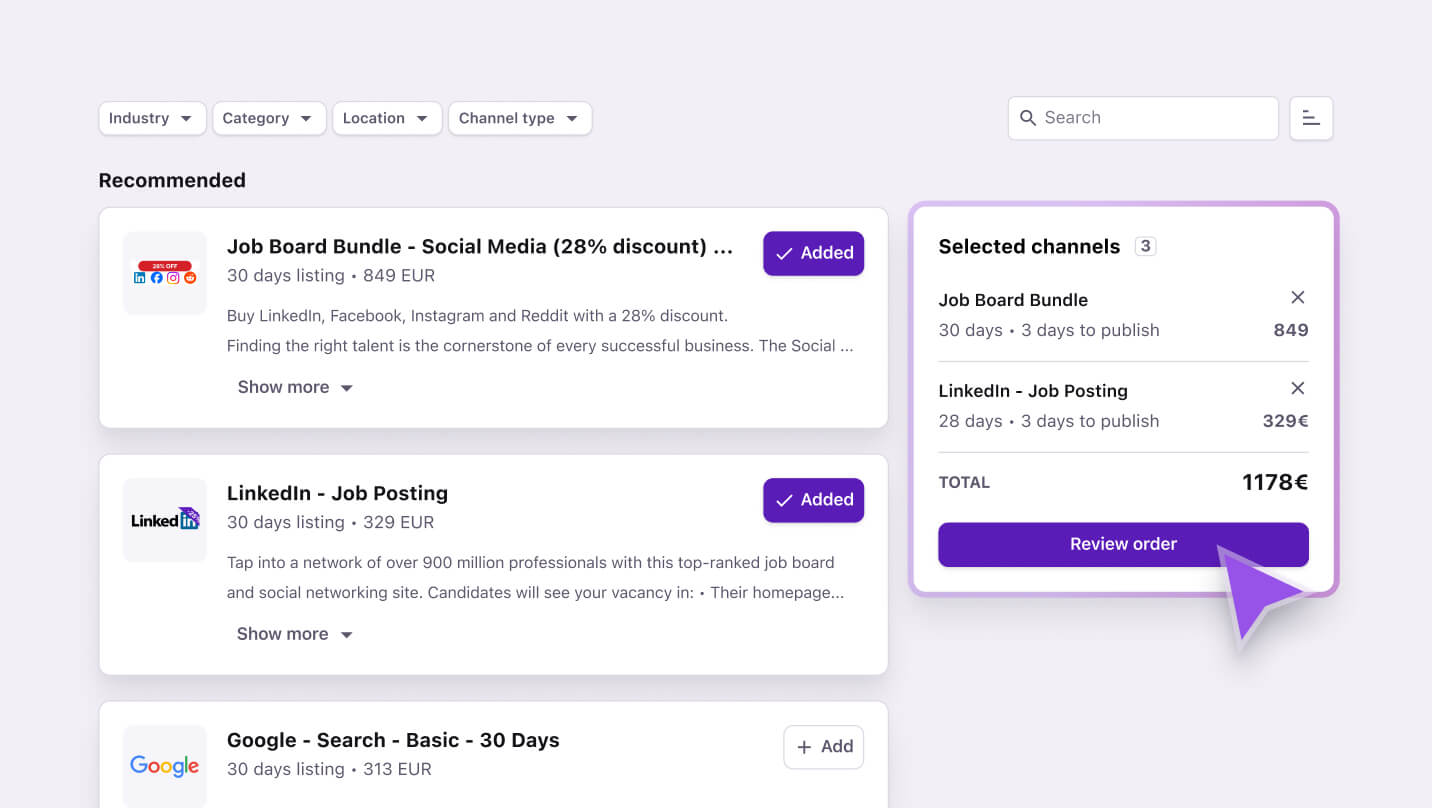Click the selected channels count badge
The width and height of the screenshot is (1432, 808).
(x=1146, y=246)
